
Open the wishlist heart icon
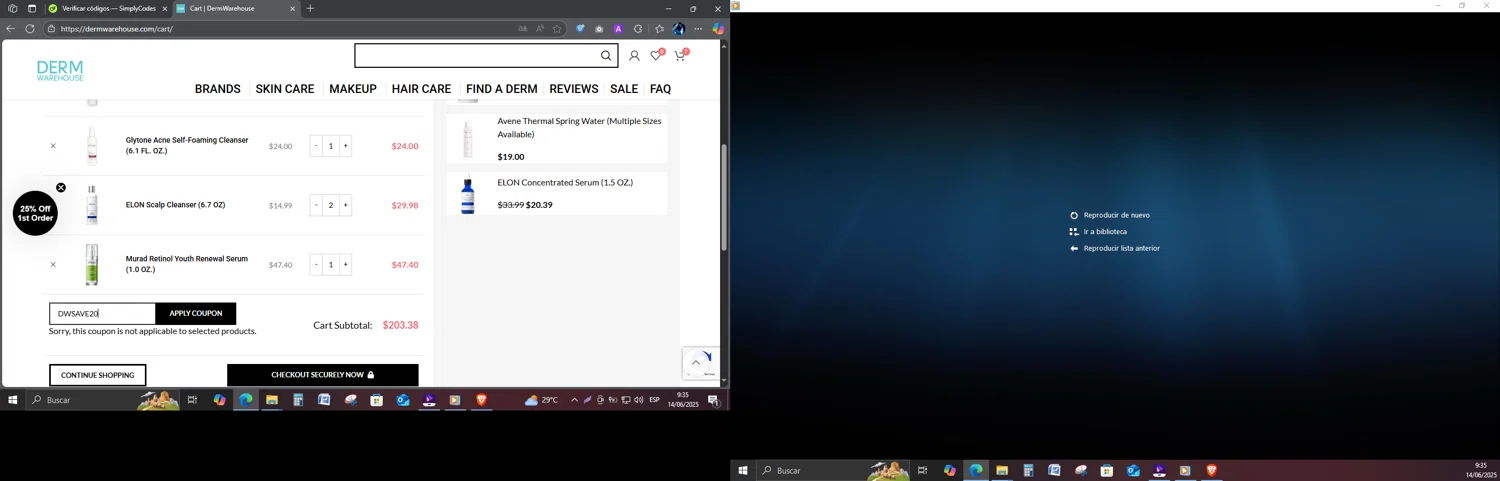tap(657, 56)
